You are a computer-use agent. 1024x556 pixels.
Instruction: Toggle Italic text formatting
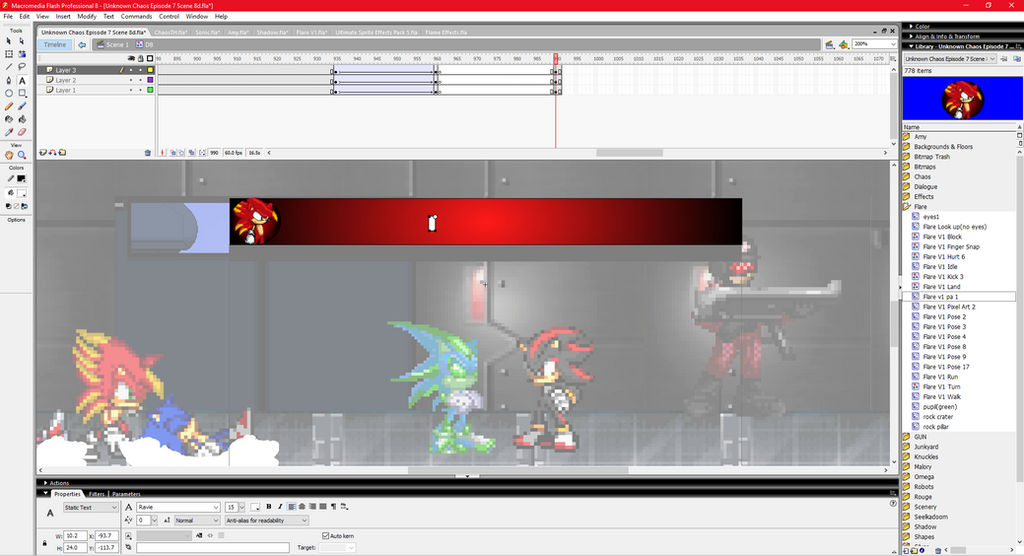pos(280,507)
